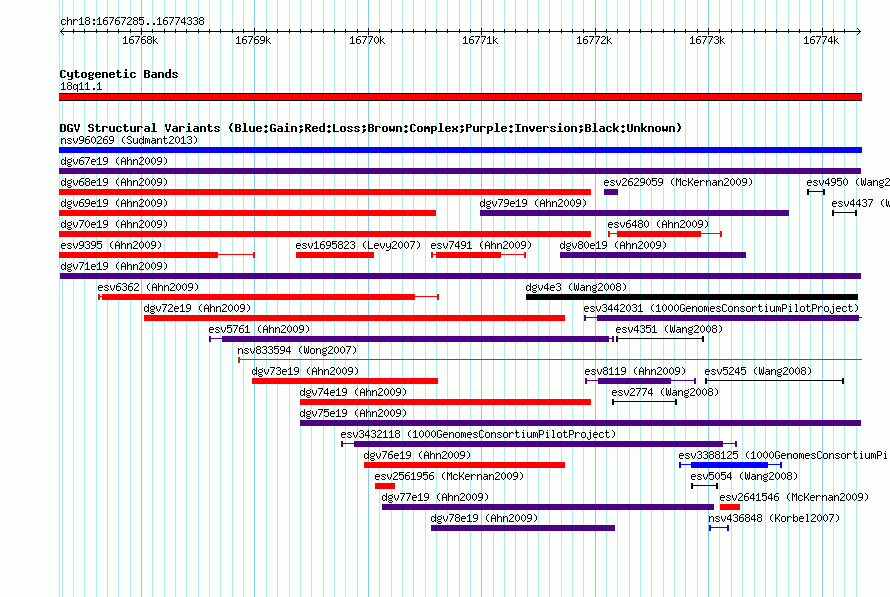Open dgv79e19 (Ahn2009) variant label
This screenshot has height=597, width=890.
click(533, 203)
